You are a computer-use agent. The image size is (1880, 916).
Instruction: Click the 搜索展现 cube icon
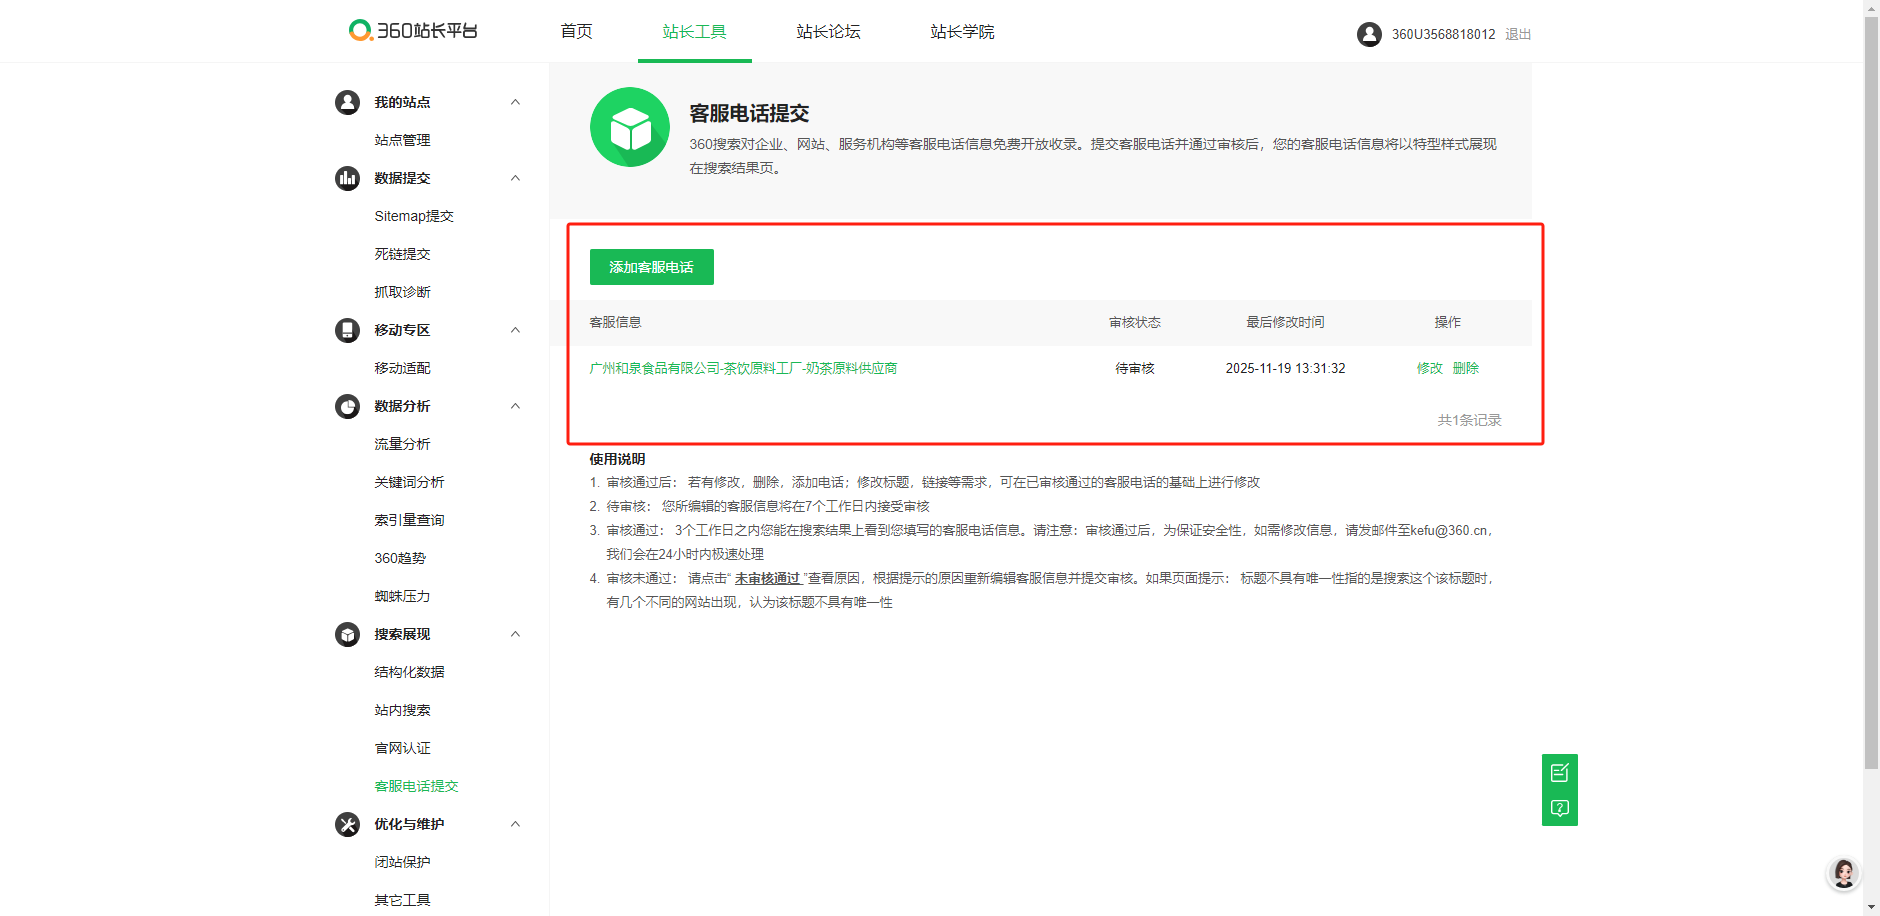[347, 634]
